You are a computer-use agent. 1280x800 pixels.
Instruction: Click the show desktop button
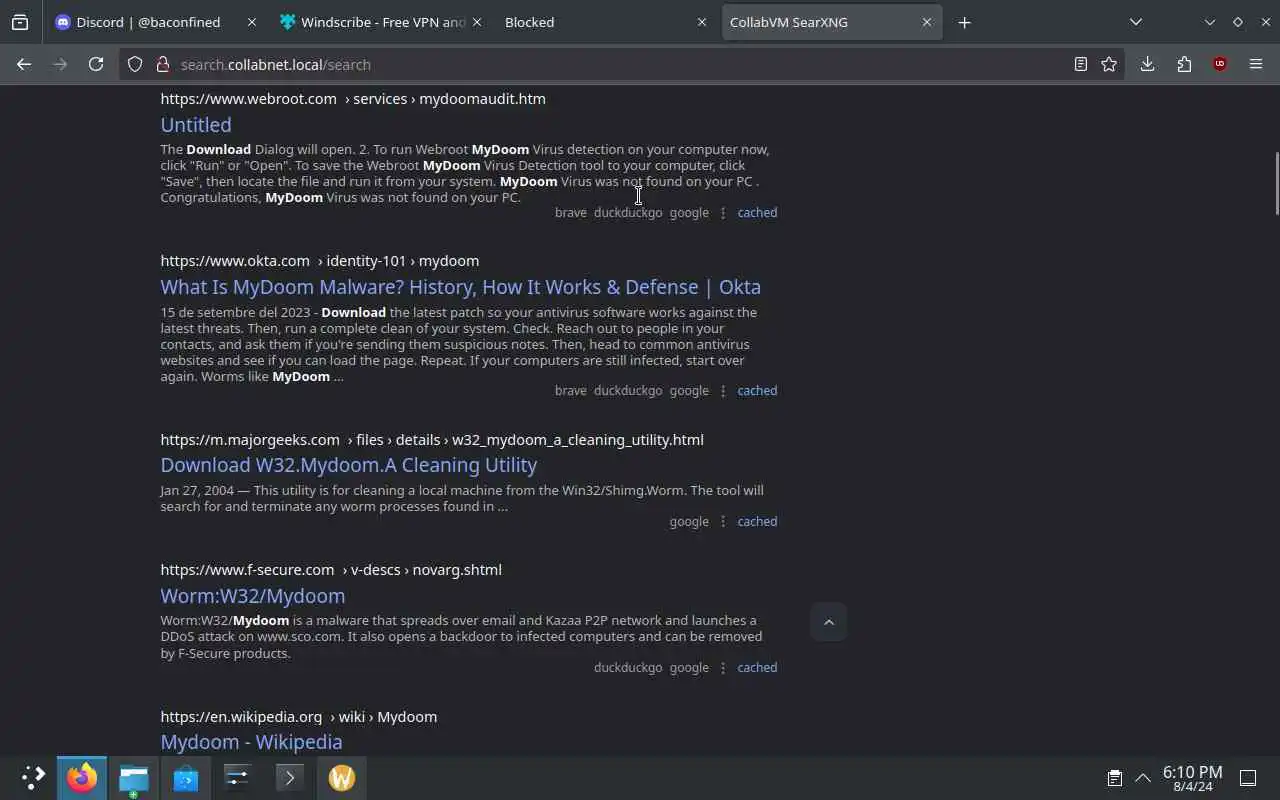coord(1248,778)
